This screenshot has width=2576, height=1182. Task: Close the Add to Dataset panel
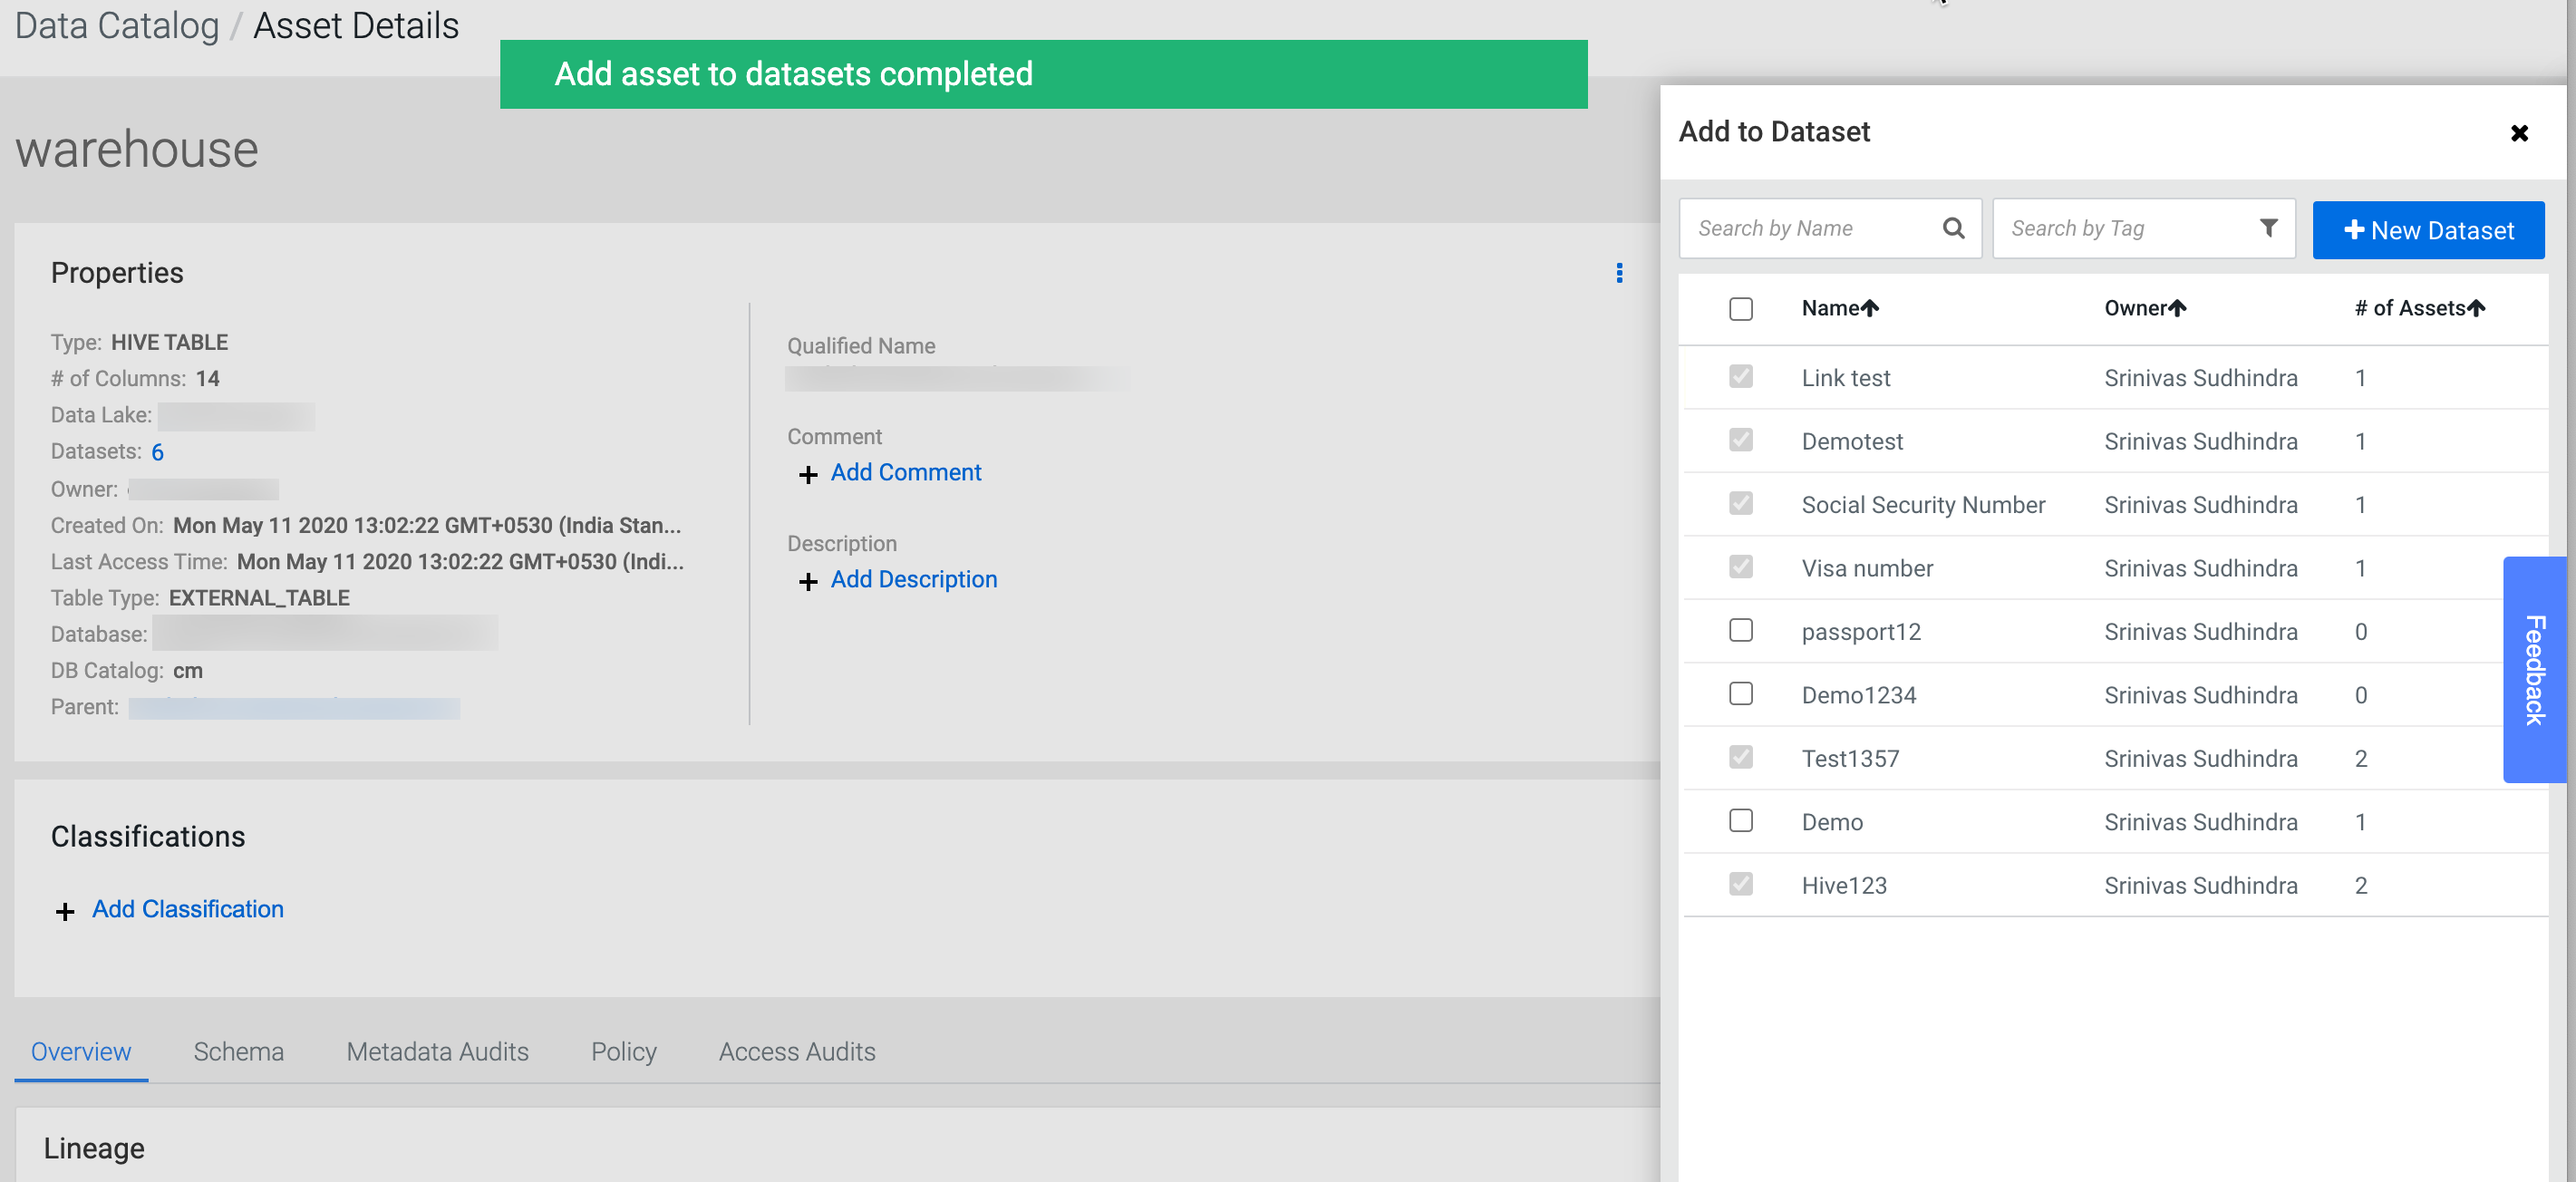[2519, 133]
